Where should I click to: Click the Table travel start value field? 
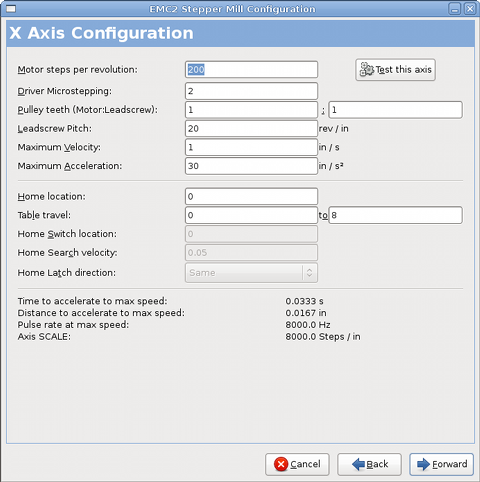251,215
